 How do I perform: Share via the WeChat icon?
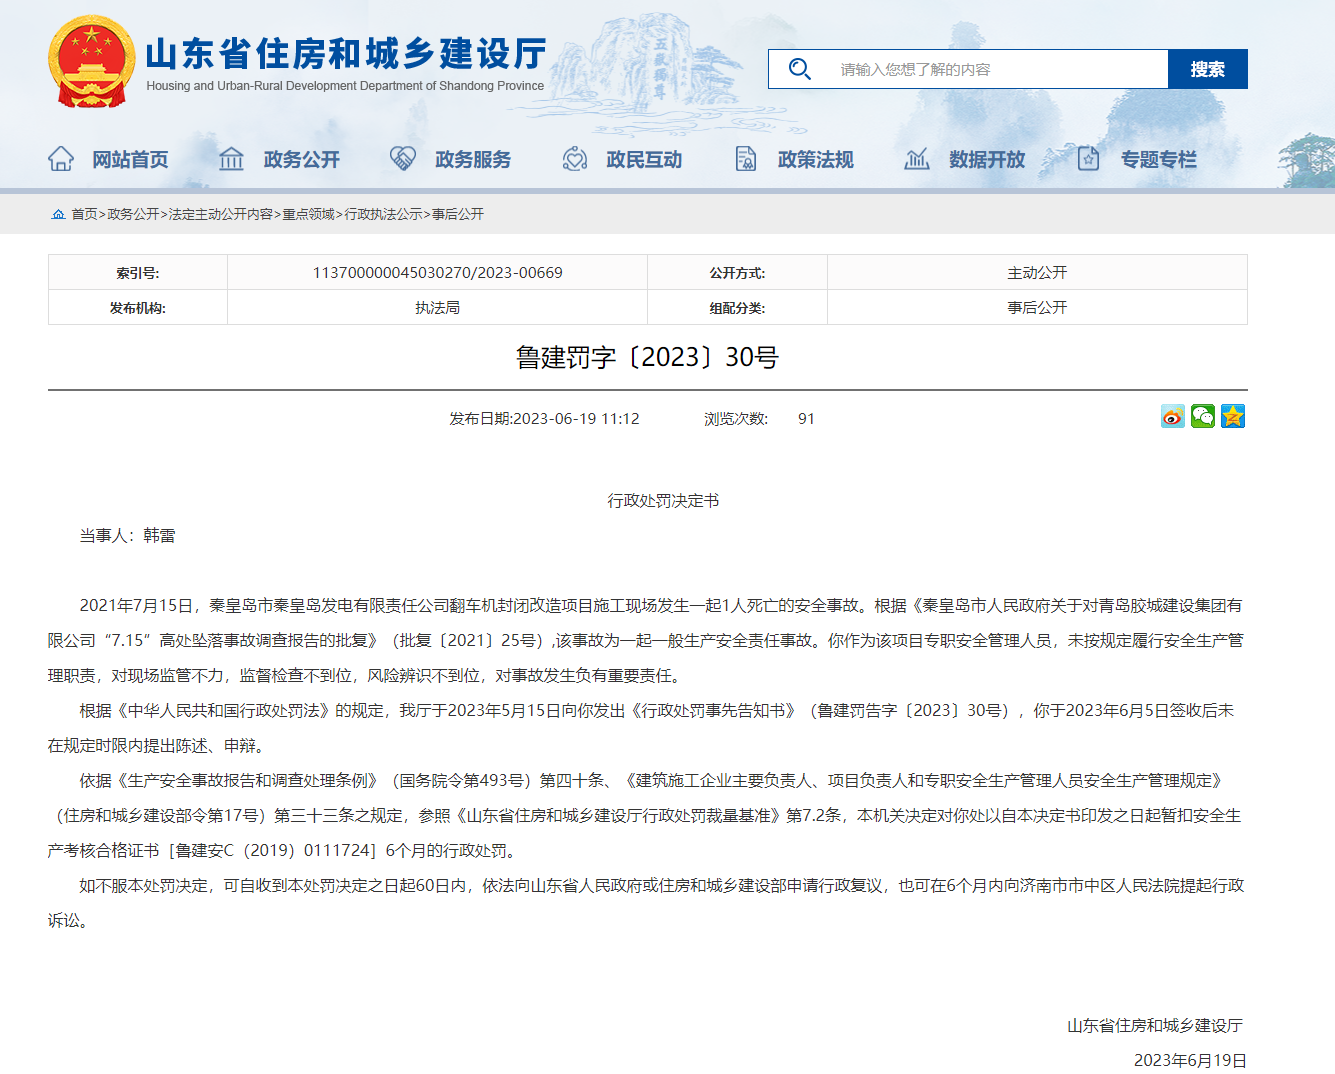[1203, 417]
